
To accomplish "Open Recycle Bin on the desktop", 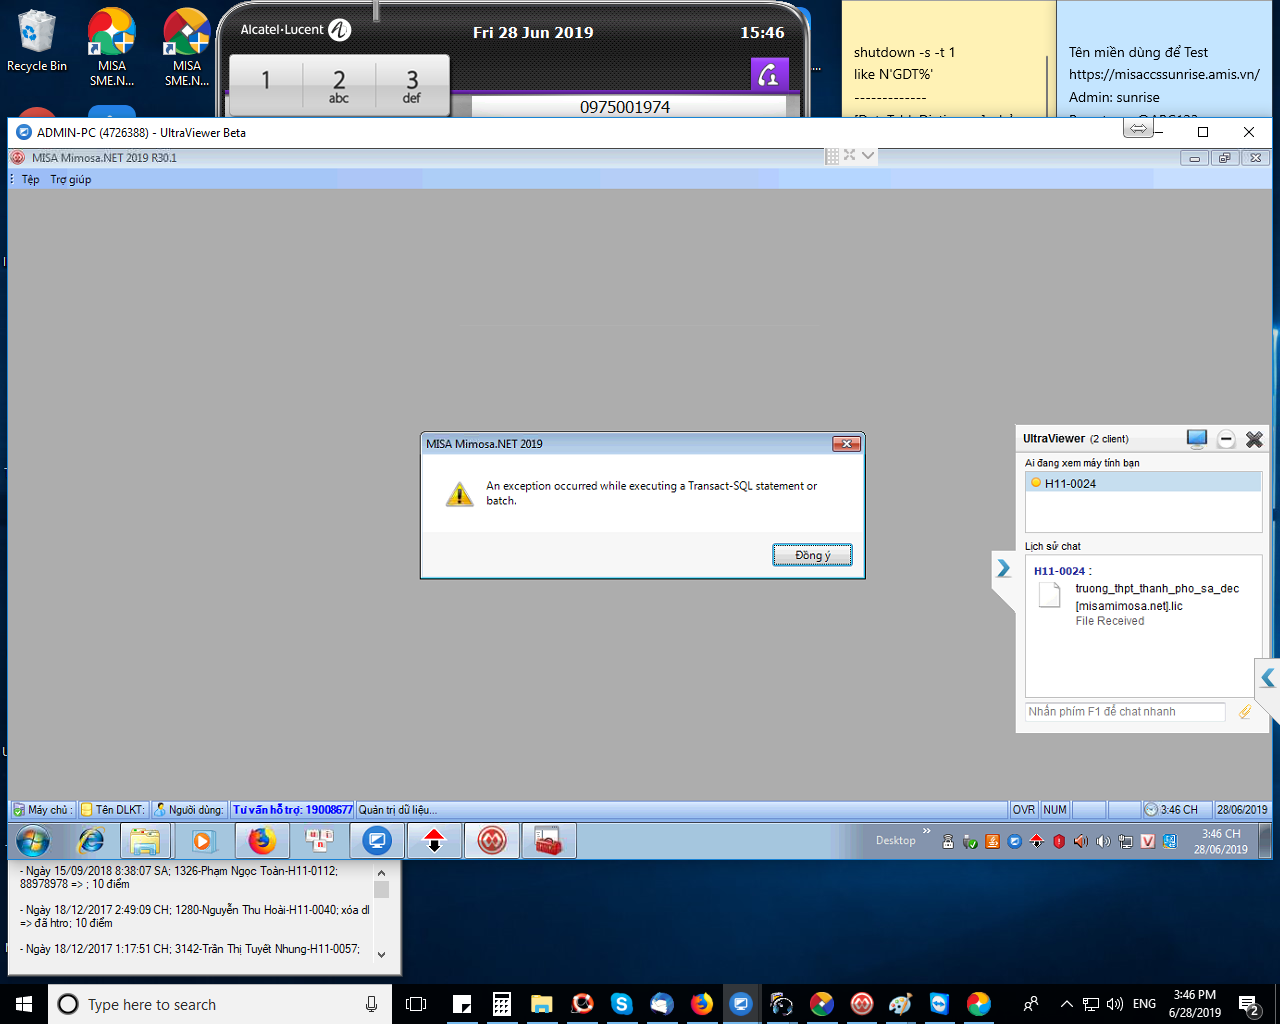I will point(37,42).
